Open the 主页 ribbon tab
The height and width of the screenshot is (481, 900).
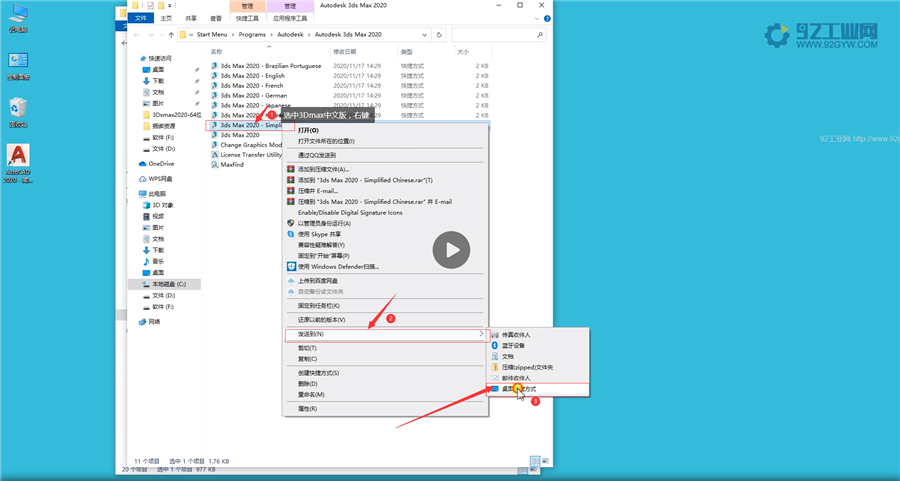pyautogui.click(x=166, y=18)
